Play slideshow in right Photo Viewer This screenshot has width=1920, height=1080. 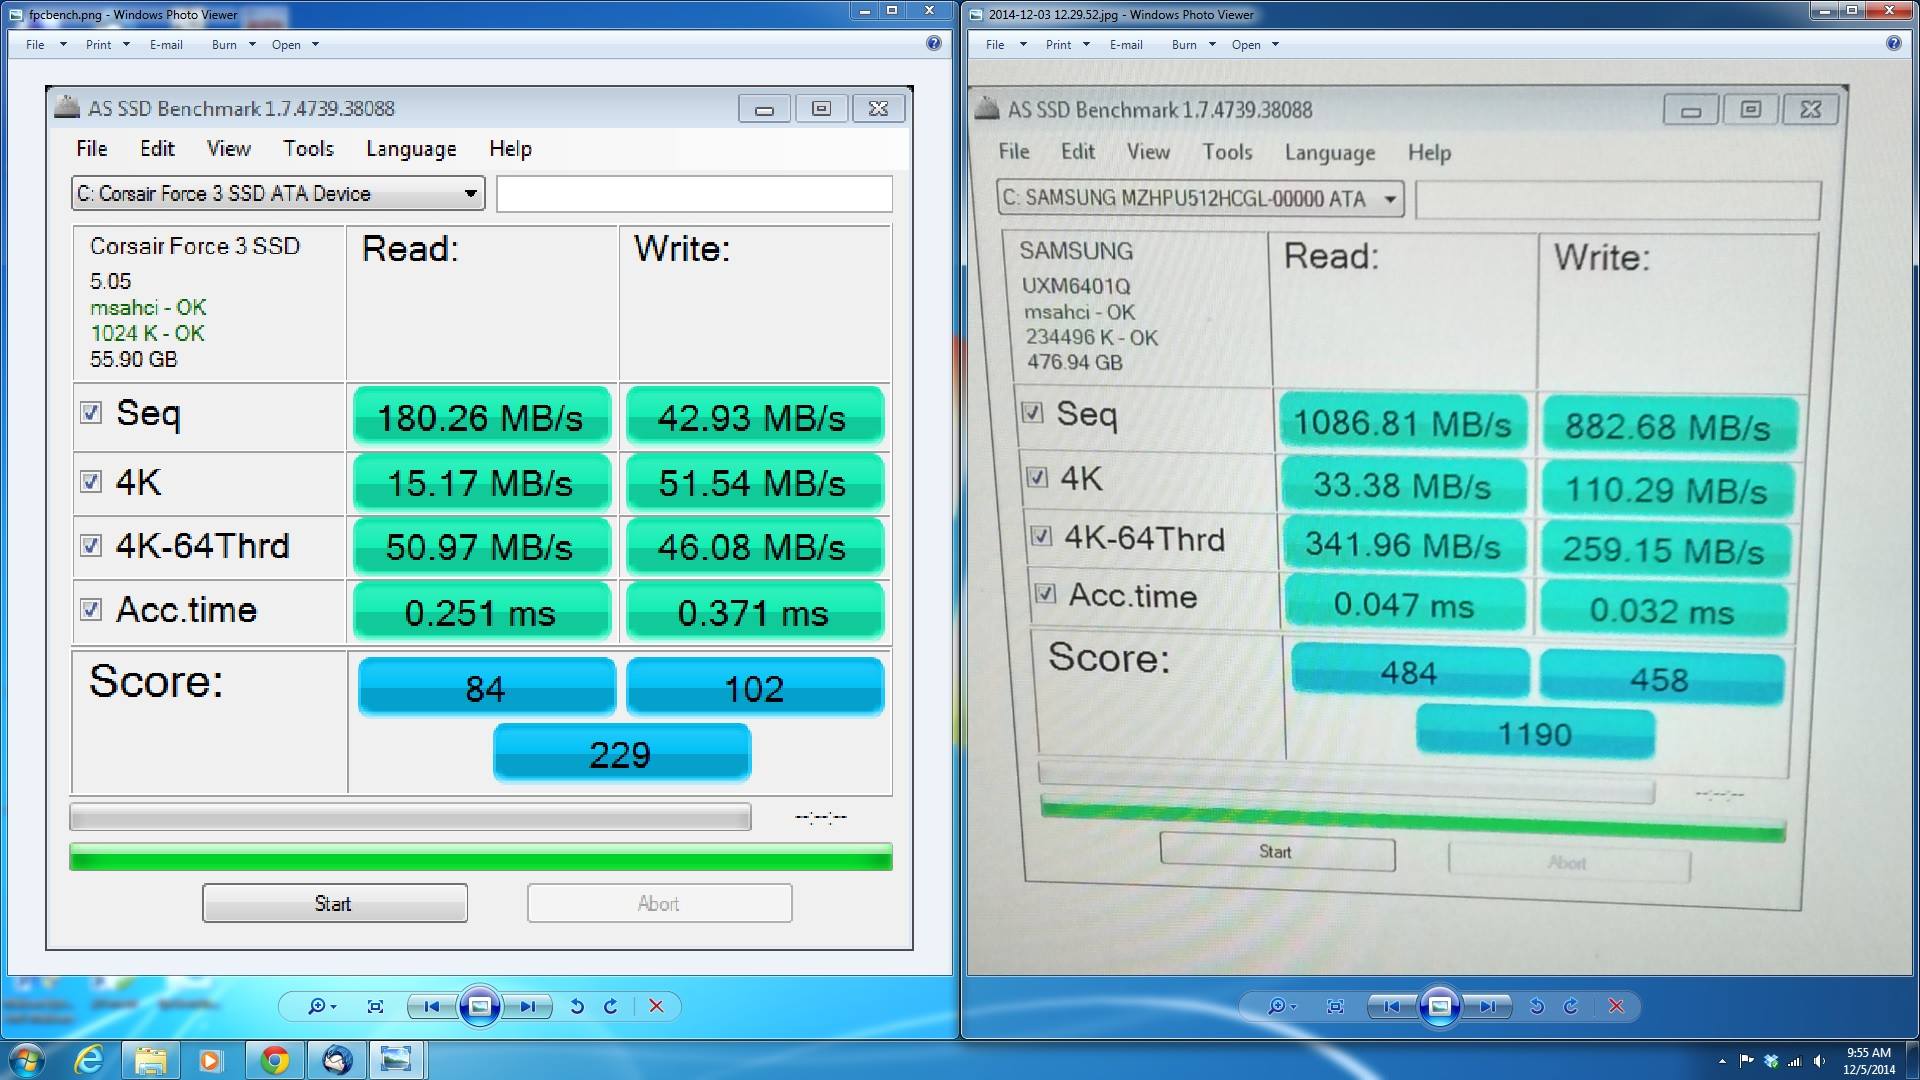pyautogui.click(x=1439, y=1006)
